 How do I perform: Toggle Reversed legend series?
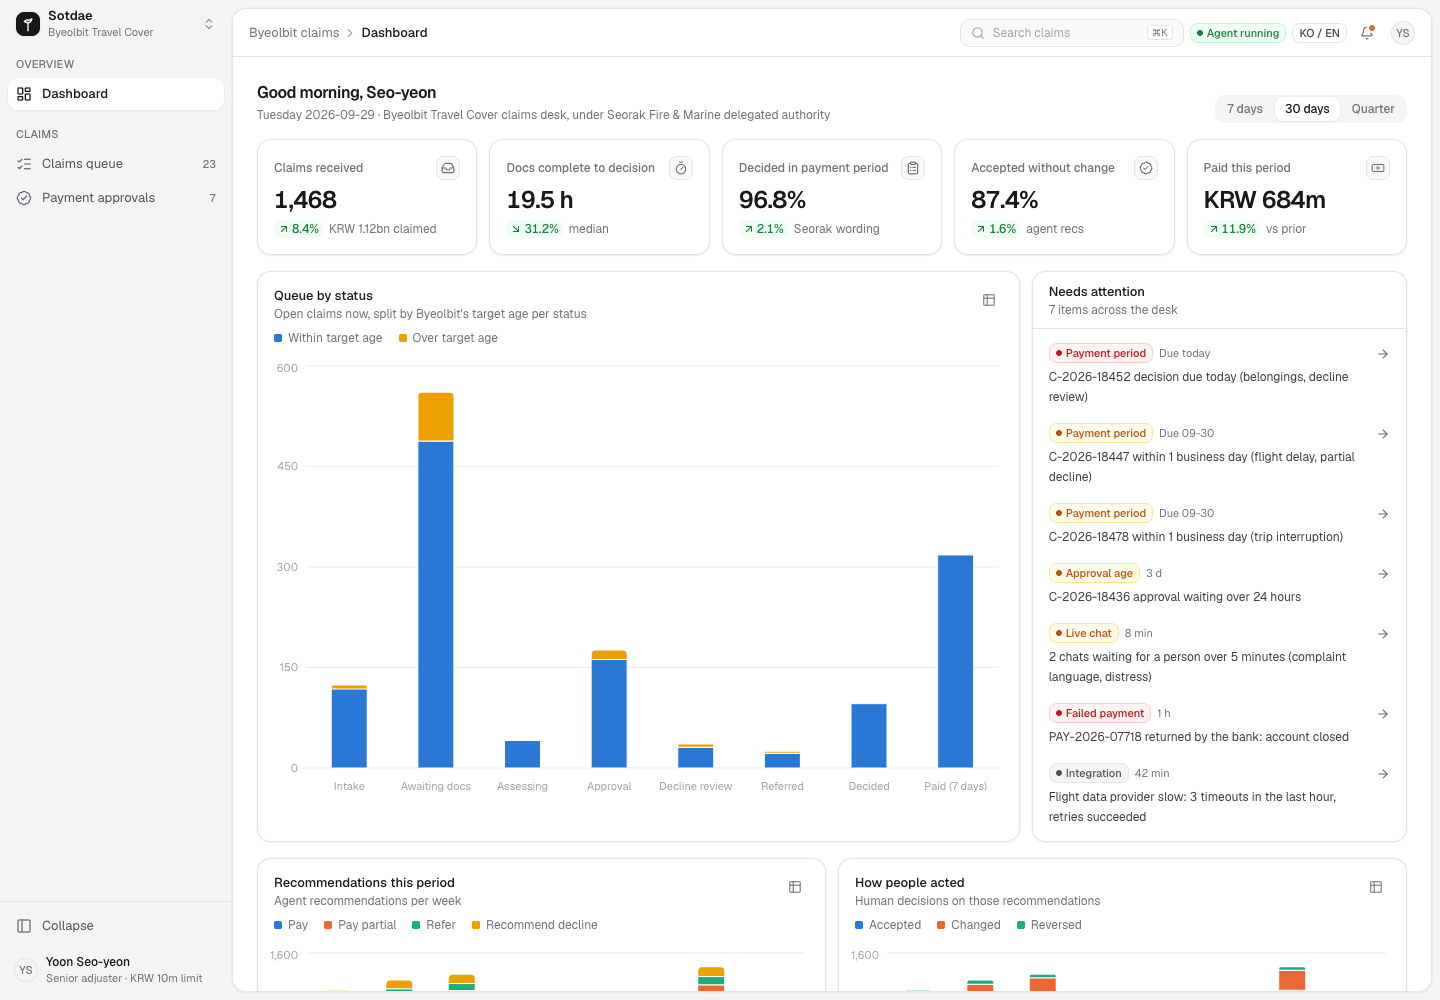(1049, 925)
